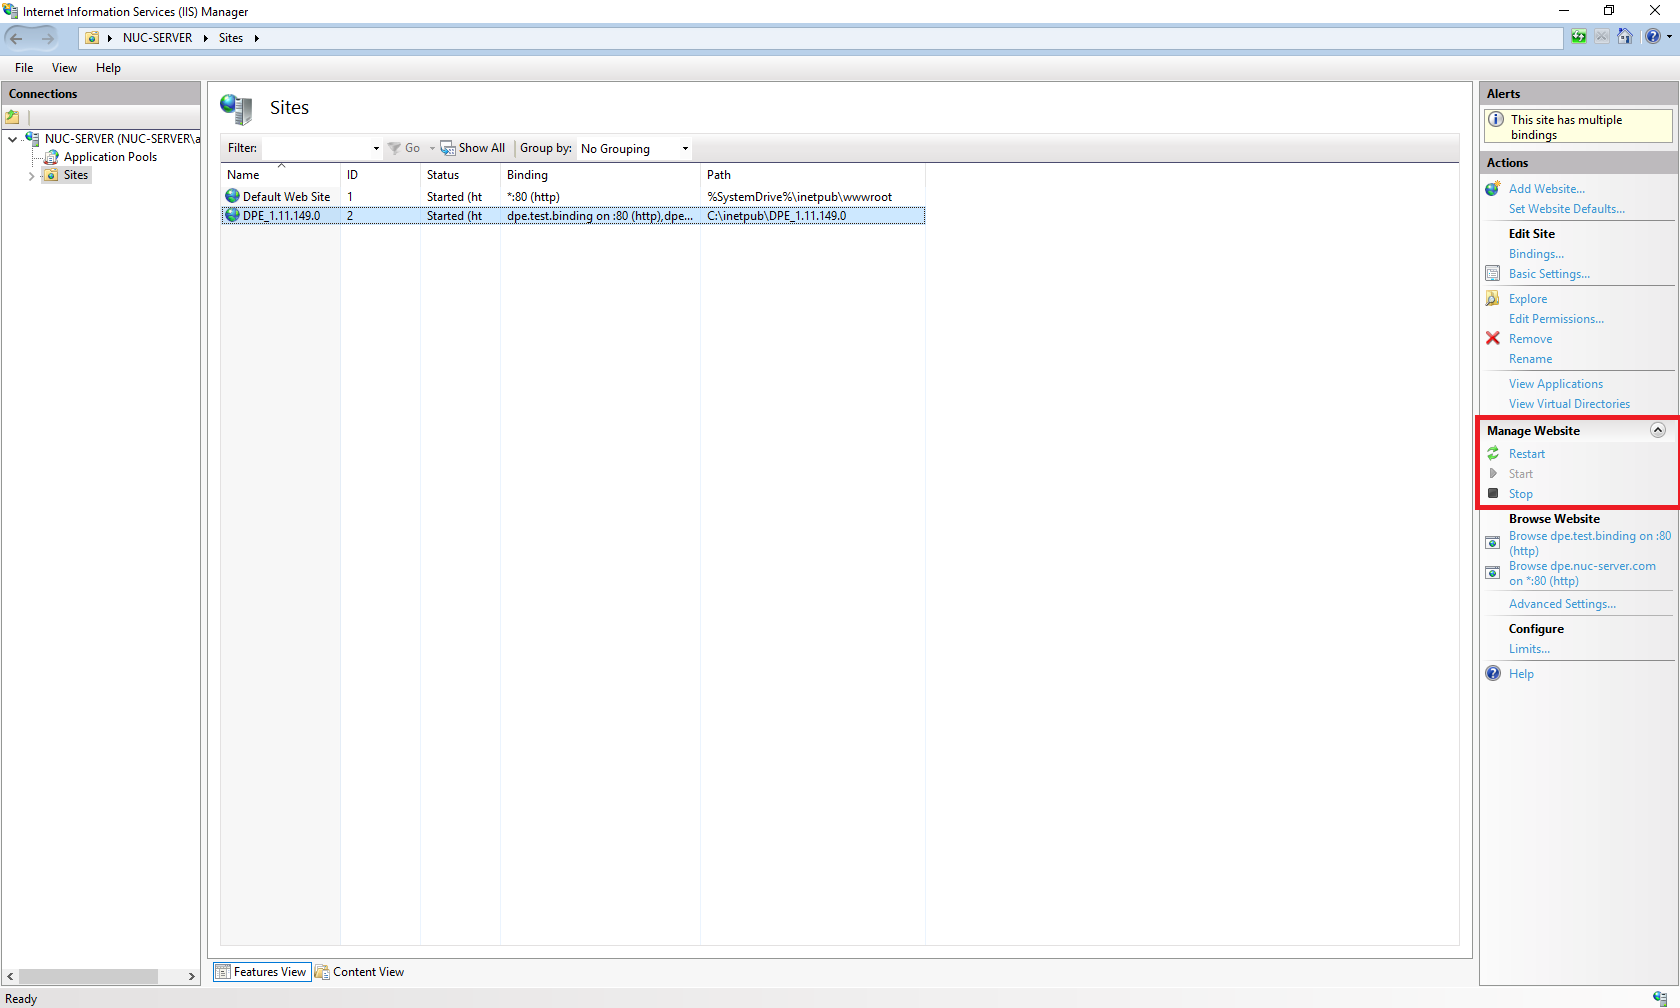This screenshot has height=1008, width=1680.
Task: Click the red X Remove icon
Action: (1493, 339)
